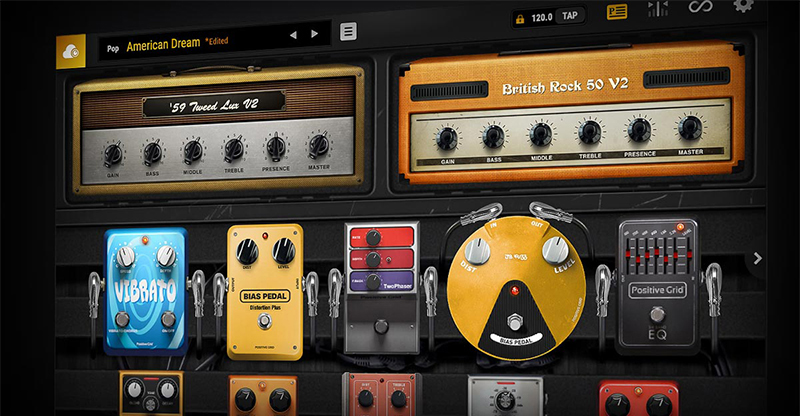Click the leftmost band slider on EQ pedal

[628, 253]
